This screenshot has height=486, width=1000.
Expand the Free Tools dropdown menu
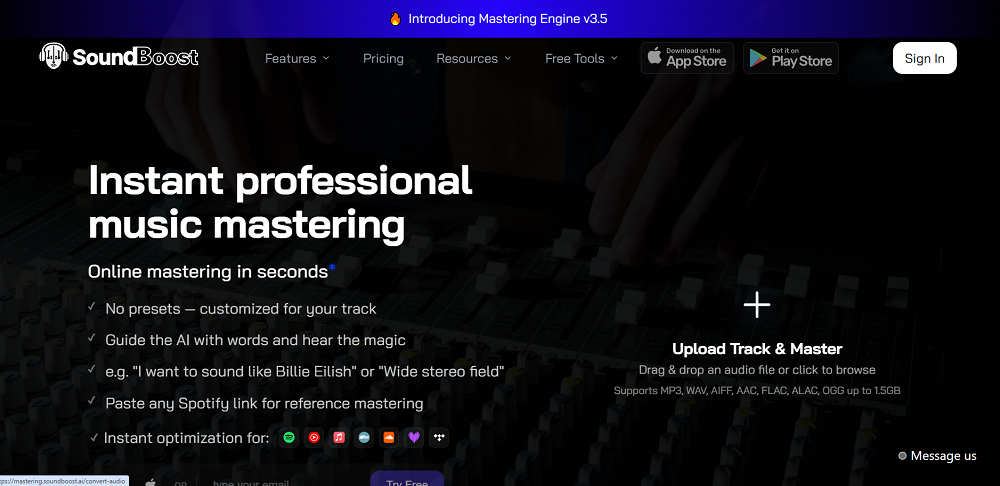pyautogui.click(x=582, y=58)
